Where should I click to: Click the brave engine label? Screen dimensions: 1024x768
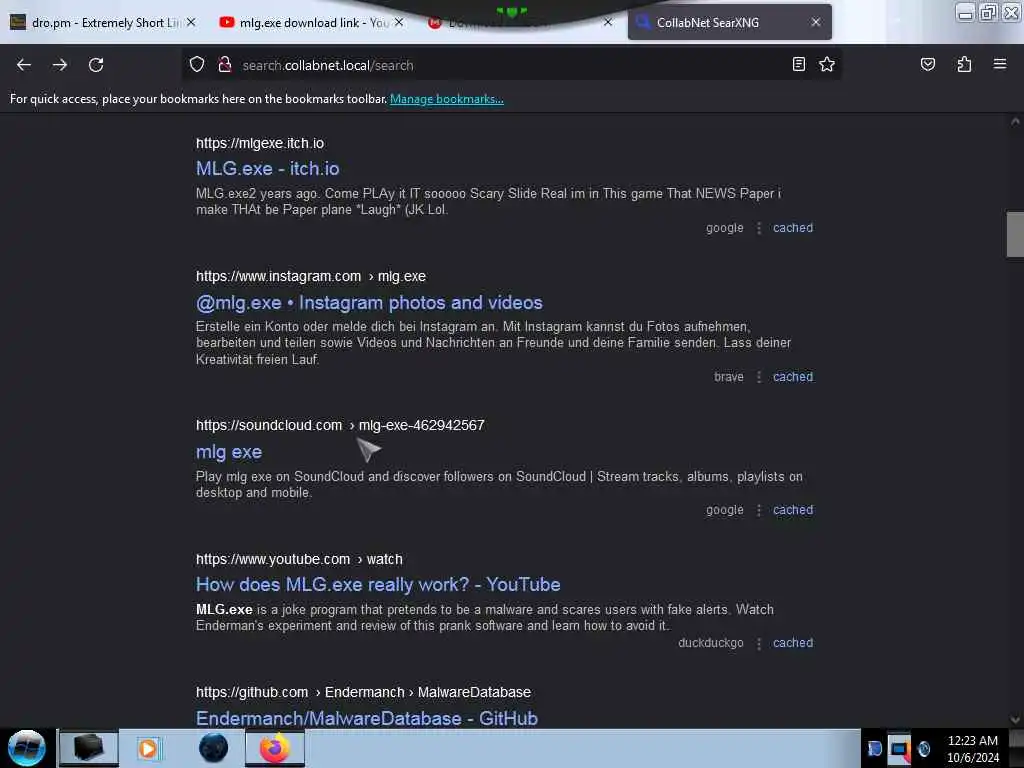[729, 377]
